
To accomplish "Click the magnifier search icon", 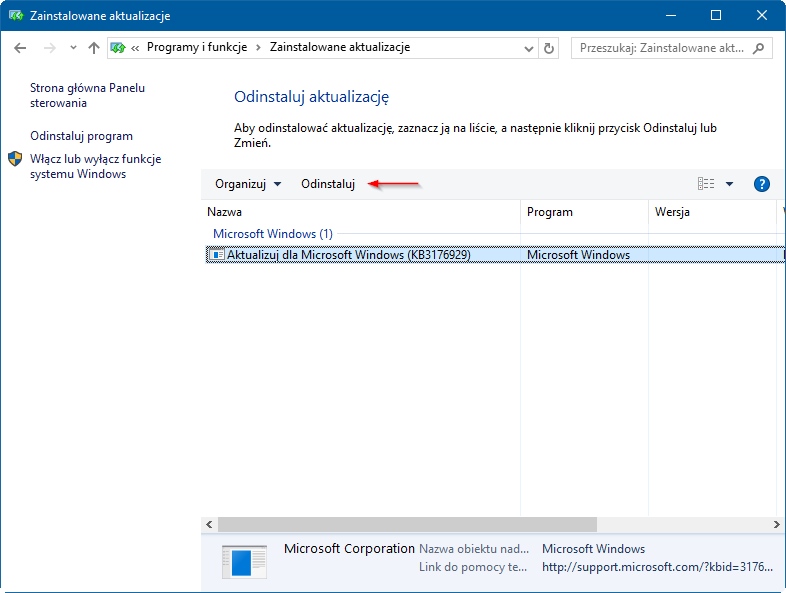I will coord(758,48).
